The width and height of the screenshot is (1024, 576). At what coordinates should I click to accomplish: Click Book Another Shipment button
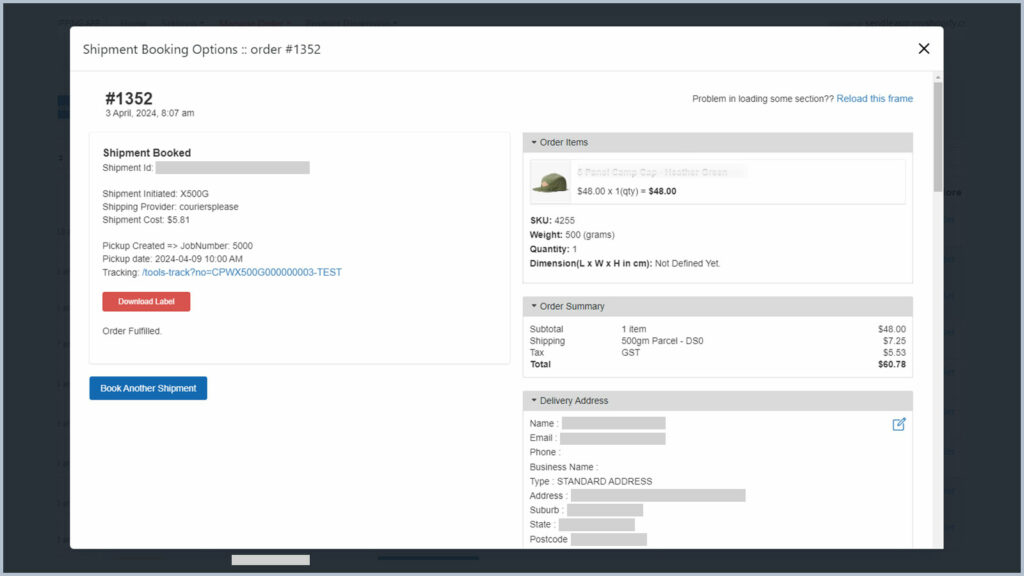point(148,388)
